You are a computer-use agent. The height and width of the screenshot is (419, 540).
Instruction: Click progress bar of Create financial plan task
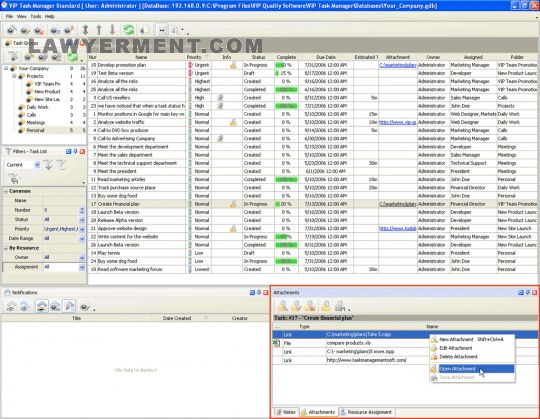pyautogui.click(x=286, y=204)
